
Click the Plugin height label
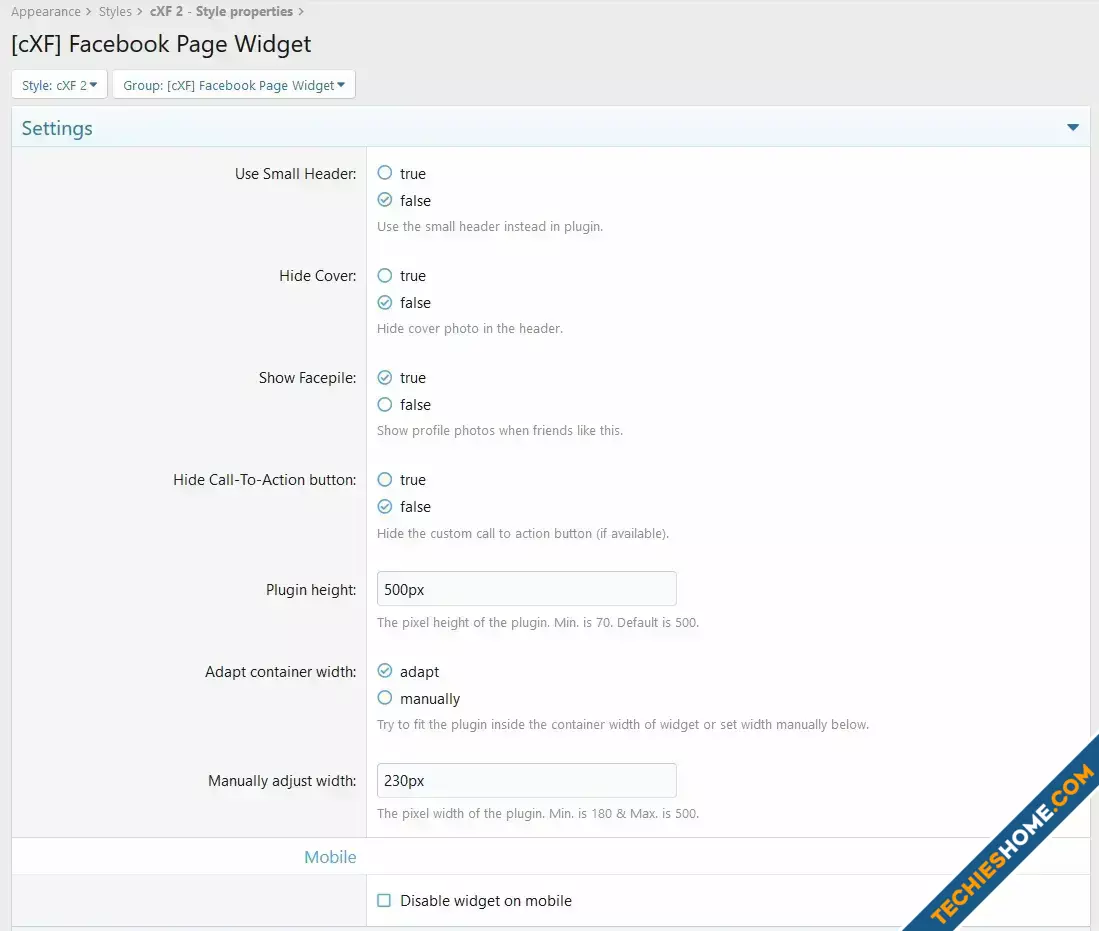click(310, 590)
